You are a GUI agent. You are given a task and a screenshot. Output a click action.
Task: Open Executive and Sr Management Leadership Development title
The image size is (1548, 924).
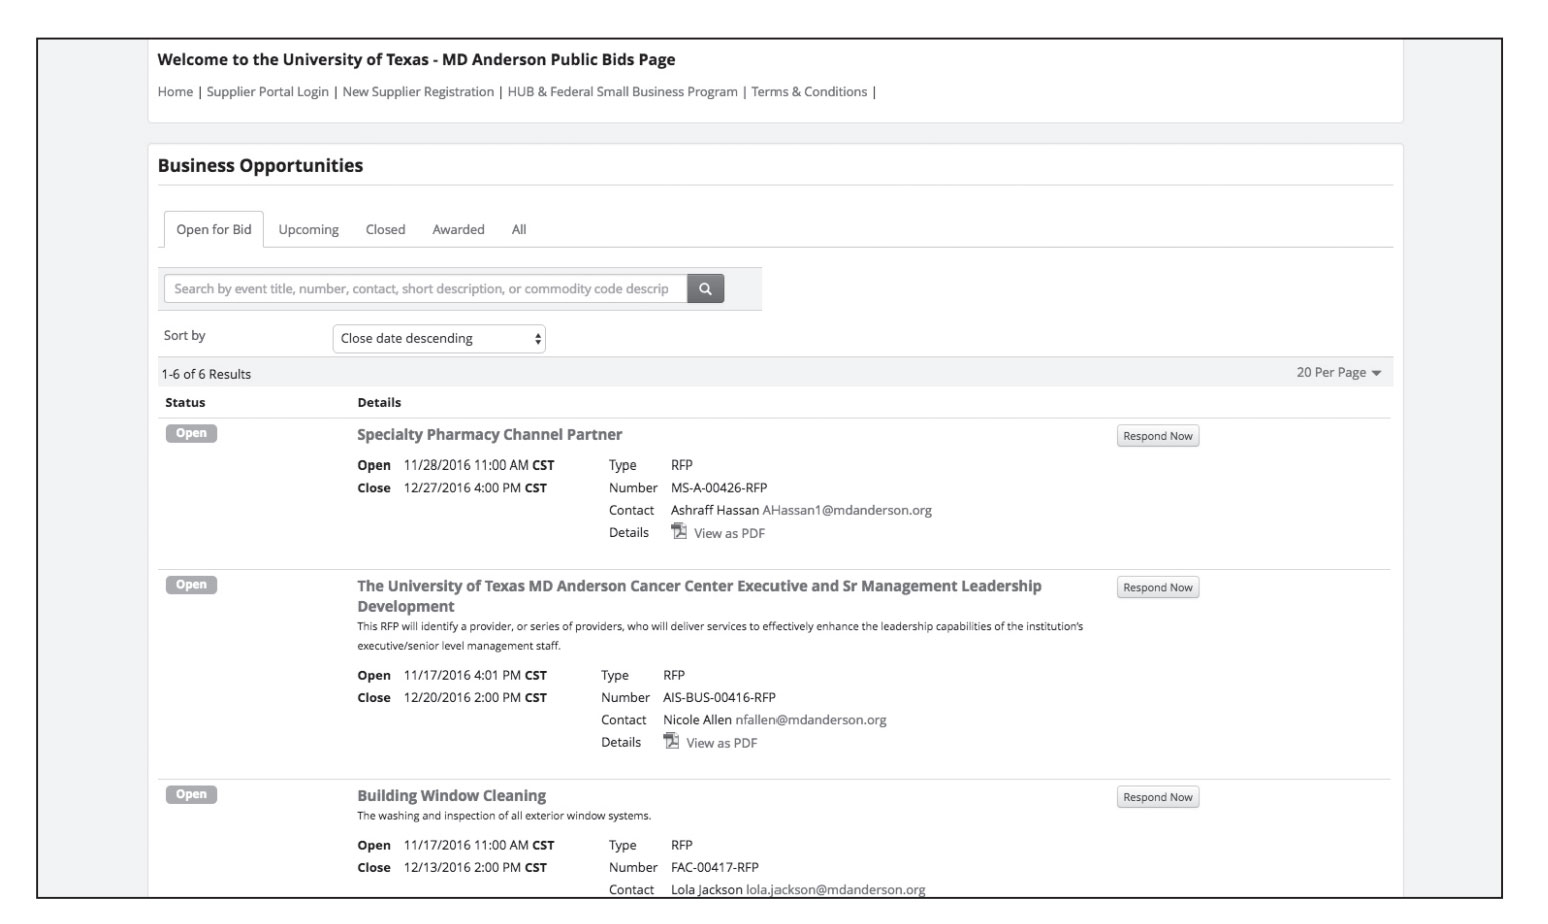[699, 596]
